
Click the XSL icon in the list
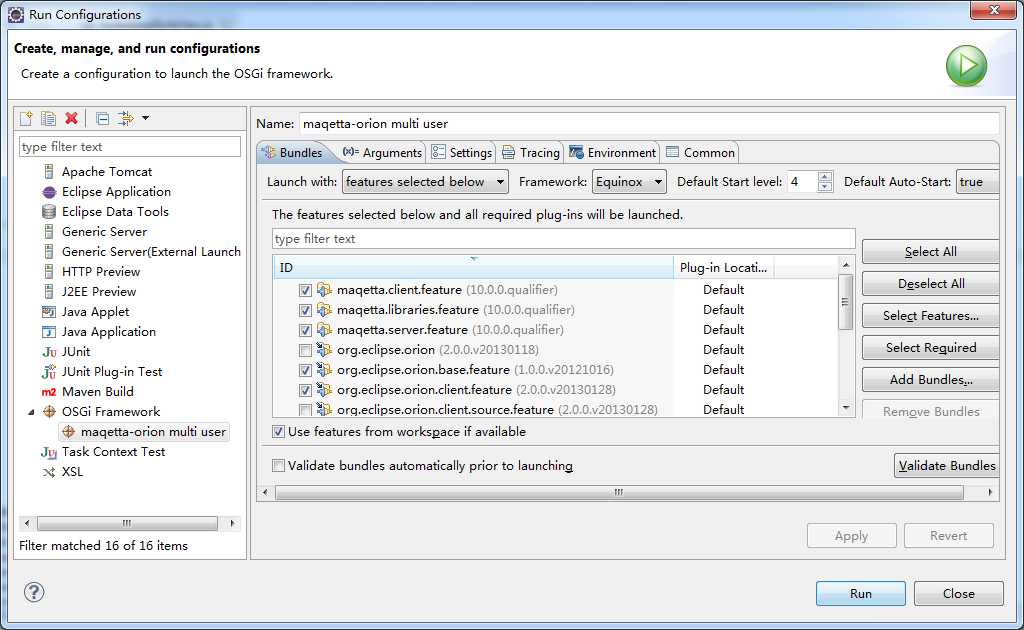tap(49, 472)
